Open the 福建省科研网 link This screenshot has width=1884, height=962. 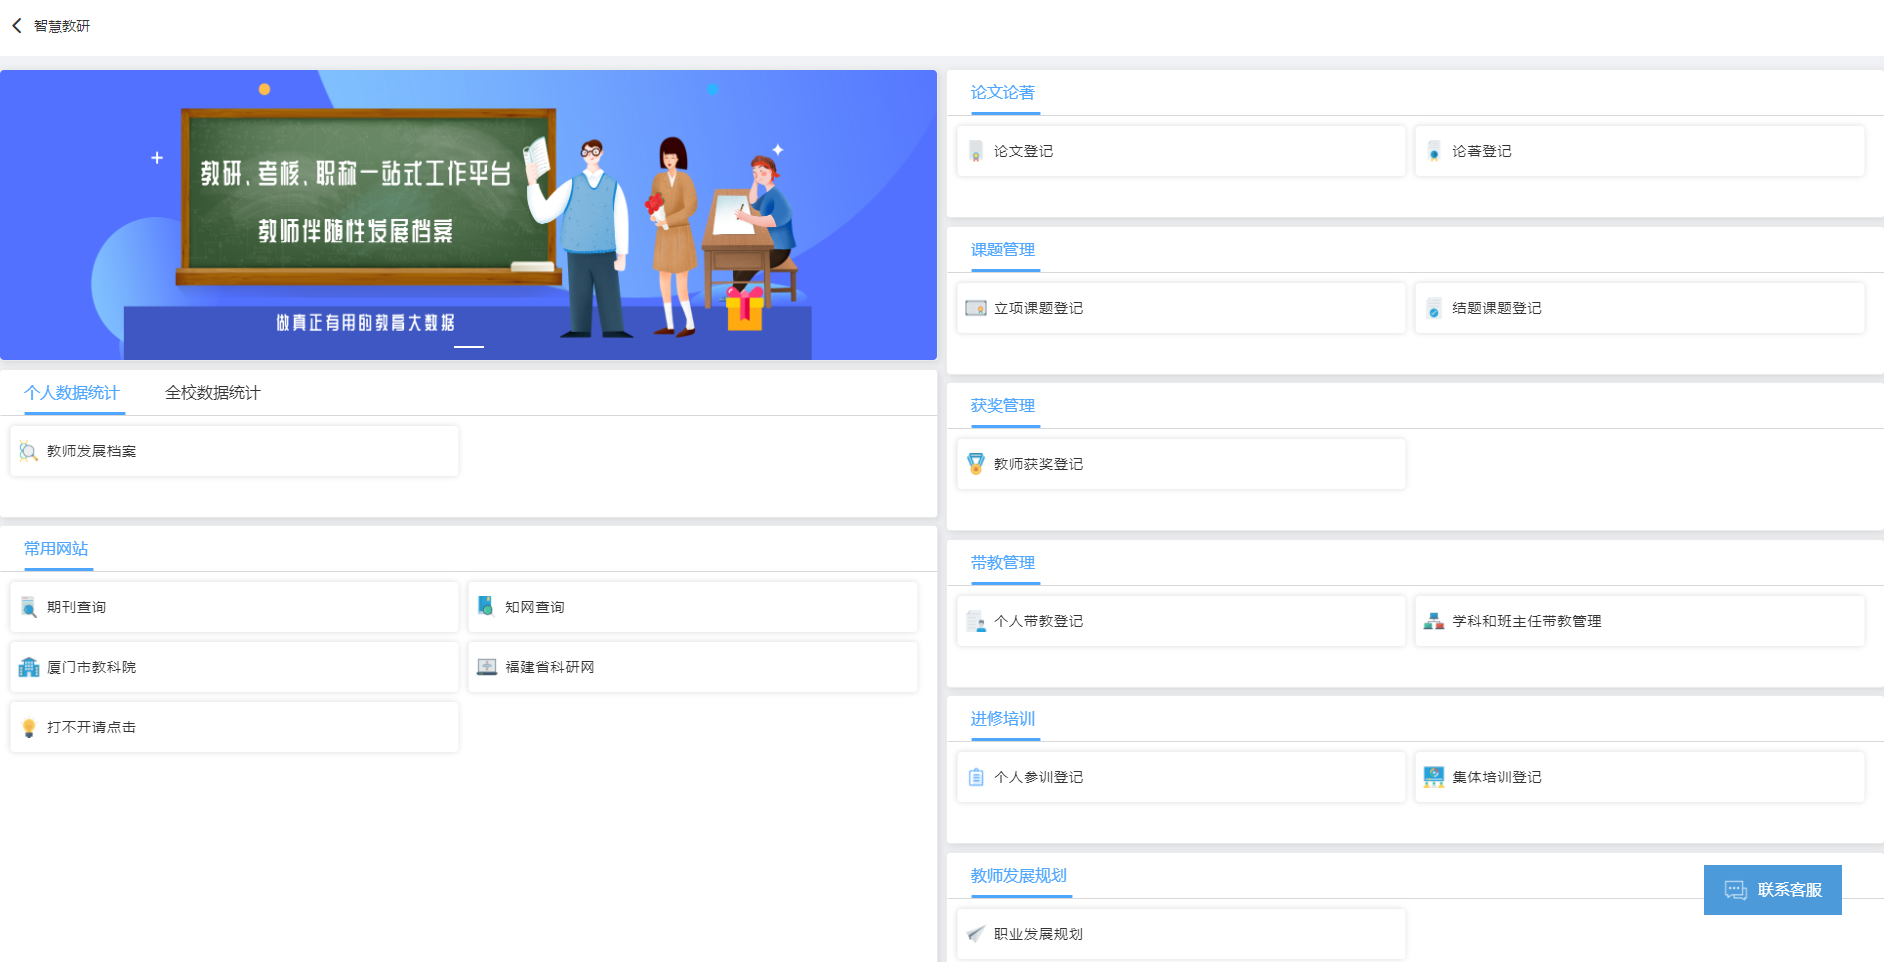click(549, 668)
